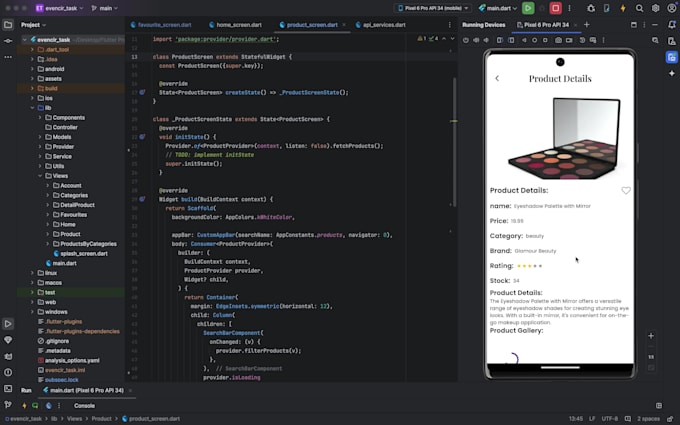
Task: Add a new running device with plus button
Action: click(586, 25)
